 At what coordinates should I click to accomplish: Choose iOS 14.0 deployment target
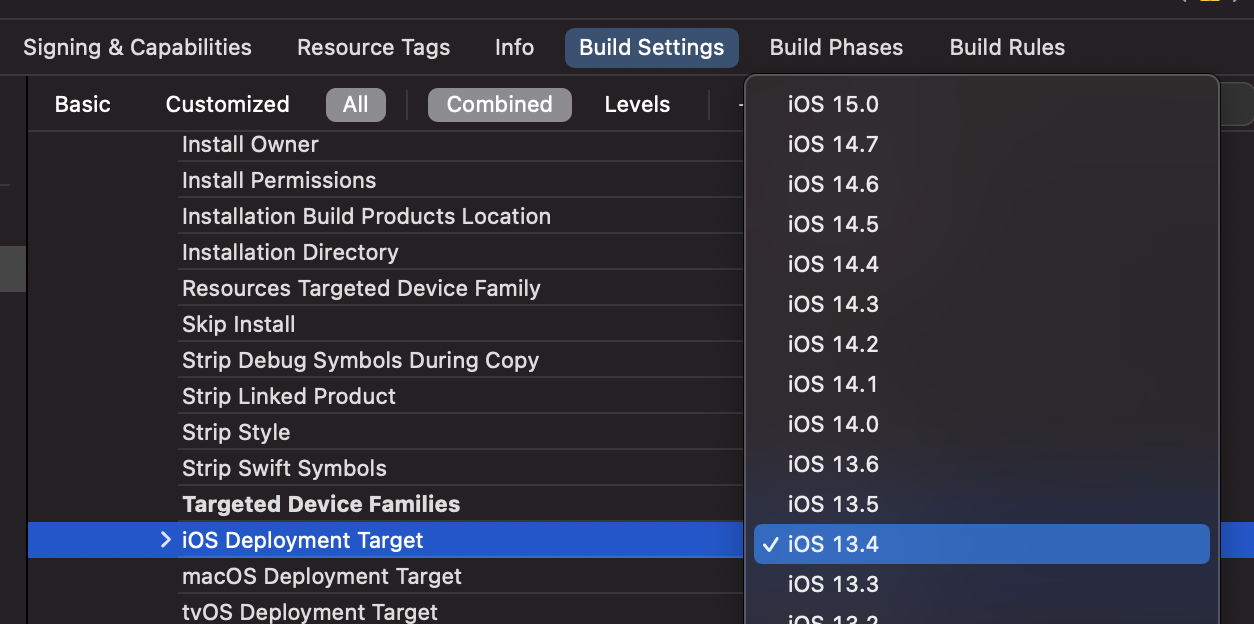pyautogui.click(x=981, y=424)
